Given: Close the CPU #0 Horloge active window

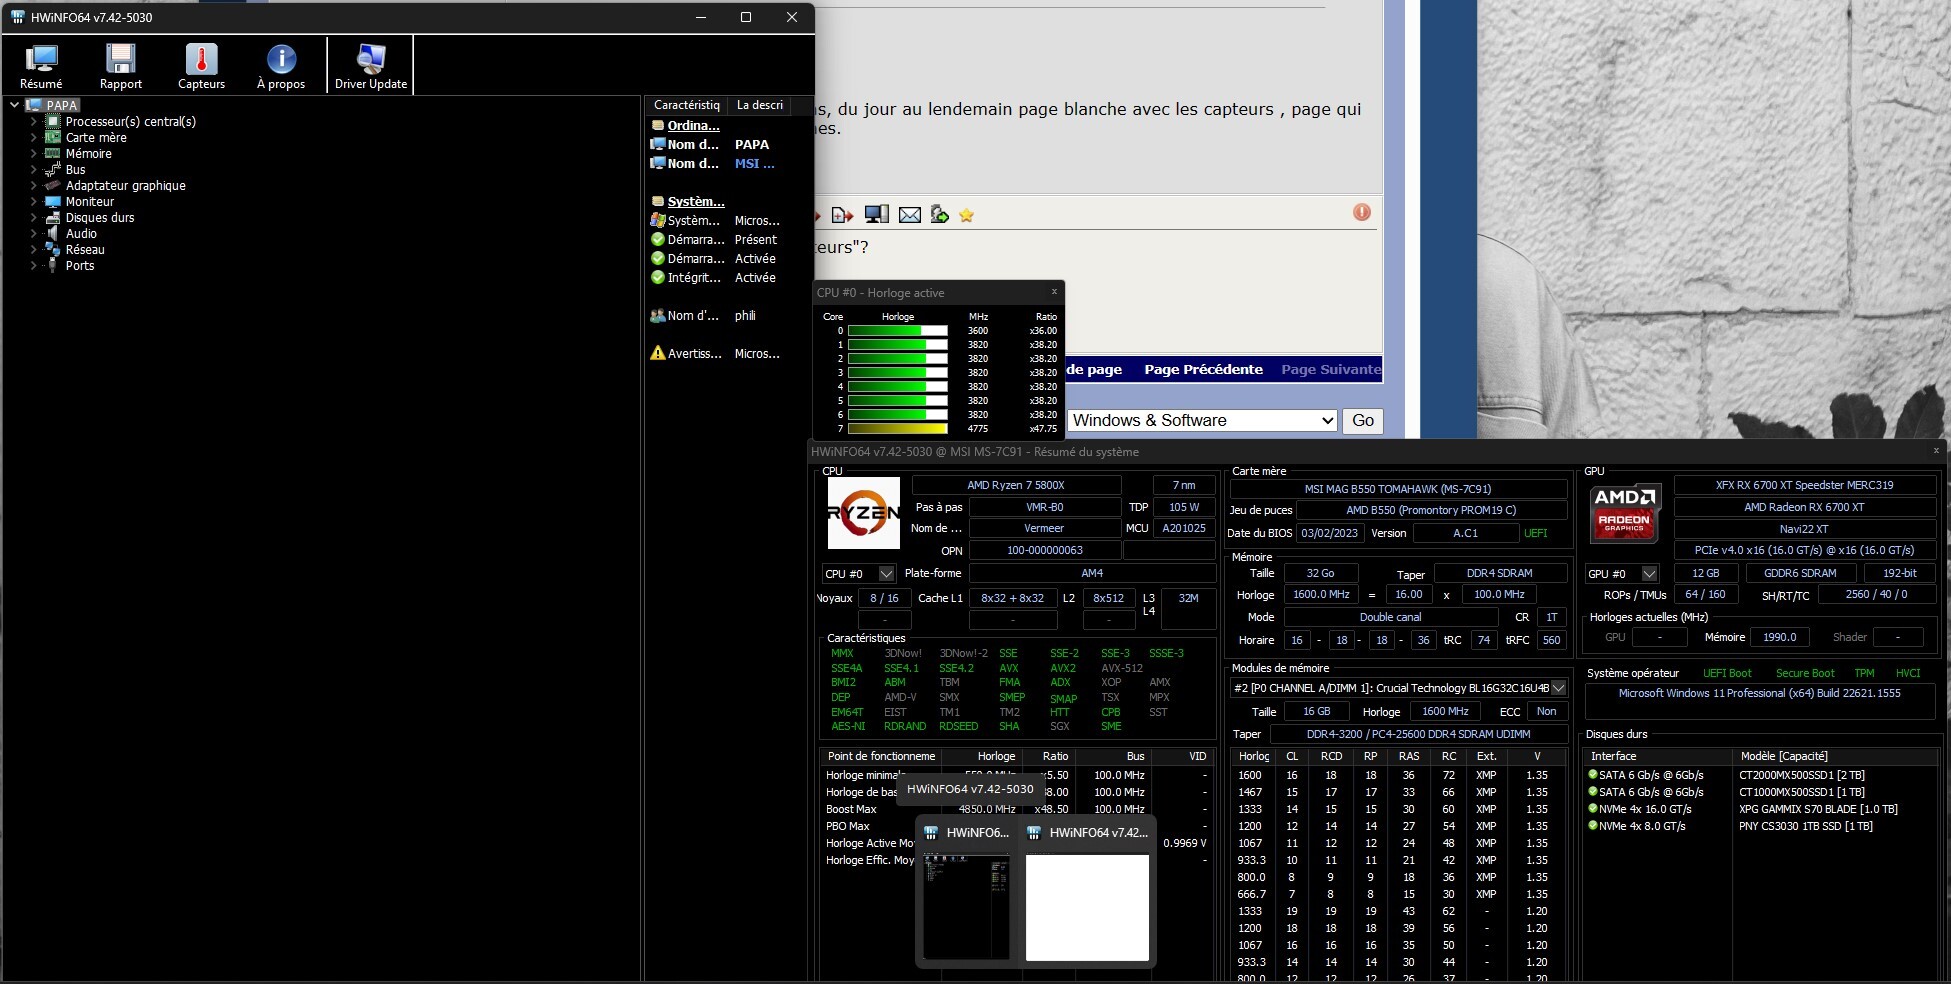Looking at the screenshot, I should pos(1054,292).
